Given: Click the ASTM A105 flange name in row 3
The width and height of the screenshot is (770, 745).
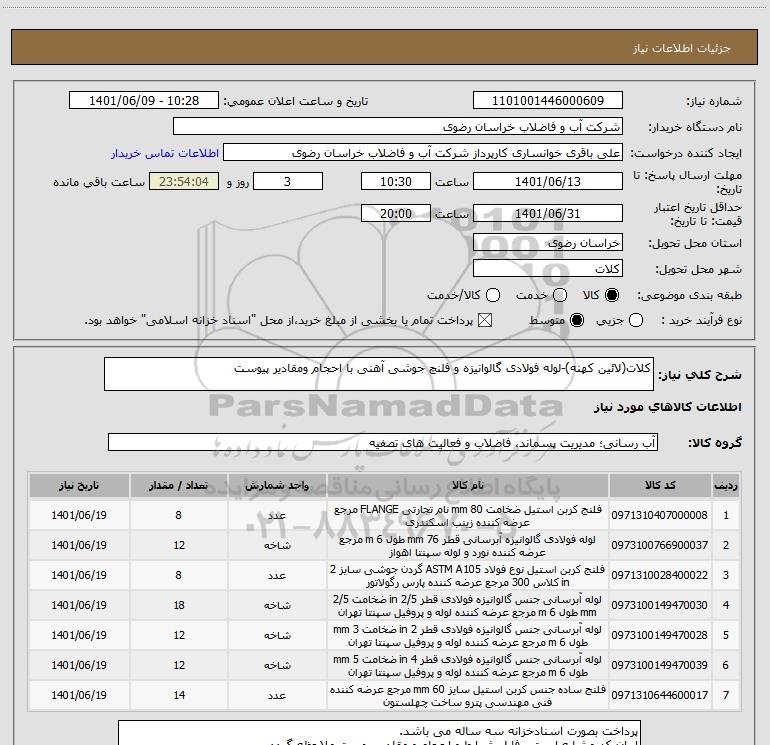Looking at the screenshot, I should pyautogui.click(x=468, y=576).
